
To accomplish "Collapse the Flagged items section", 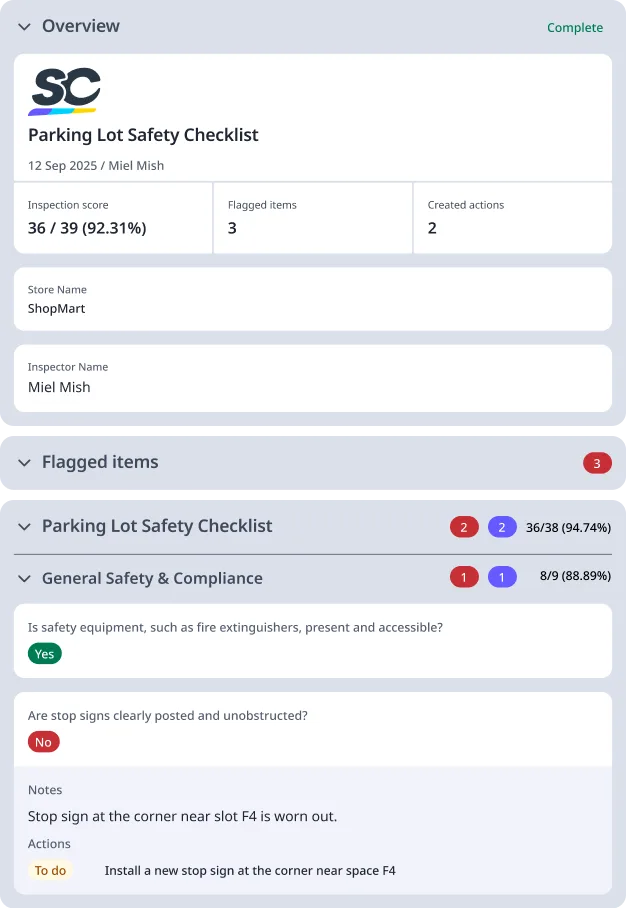I will pos(23,462).
